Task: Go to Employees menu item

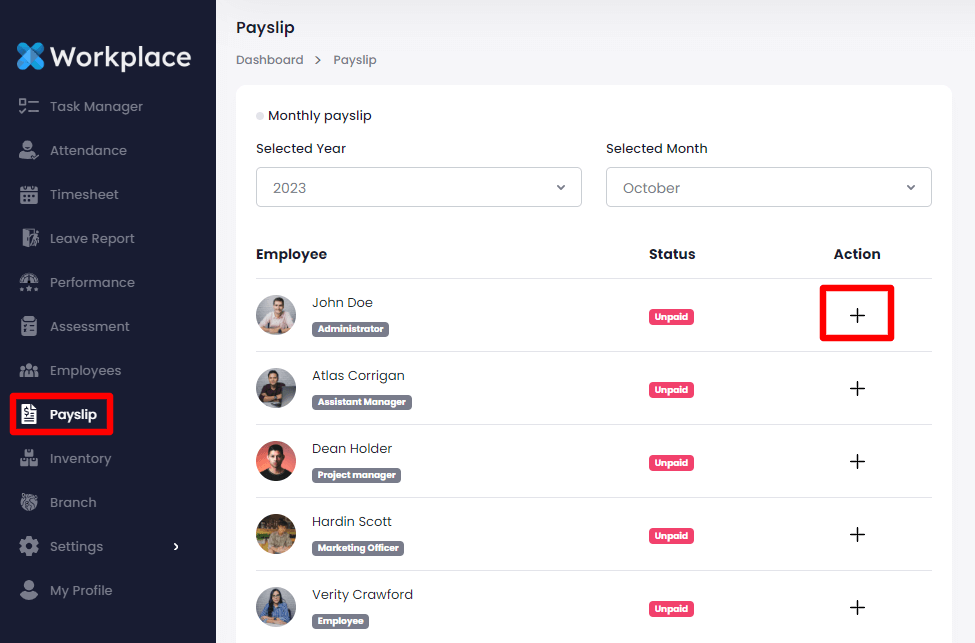Action: [85, 370]
